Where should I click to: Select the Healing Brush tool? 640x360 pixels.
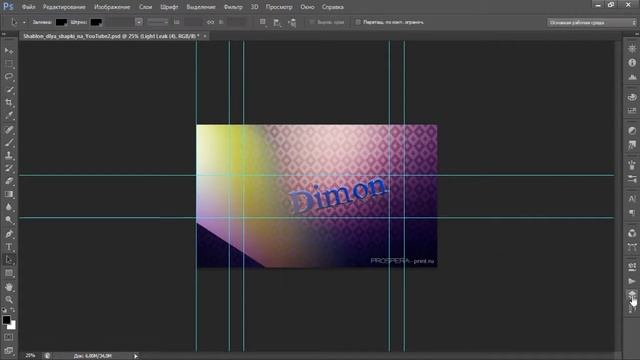[x=9, y=130]
